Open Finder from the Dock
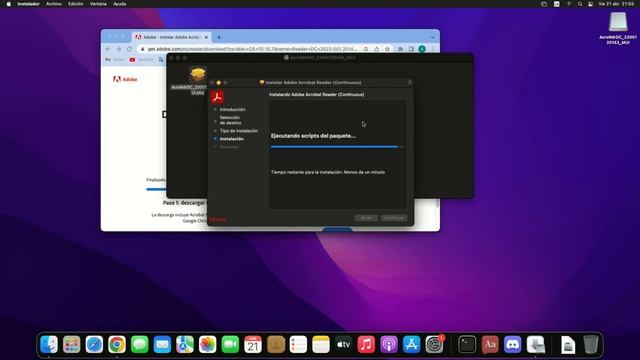The width and height of the screenshot is (640, 360). (49, 345)
